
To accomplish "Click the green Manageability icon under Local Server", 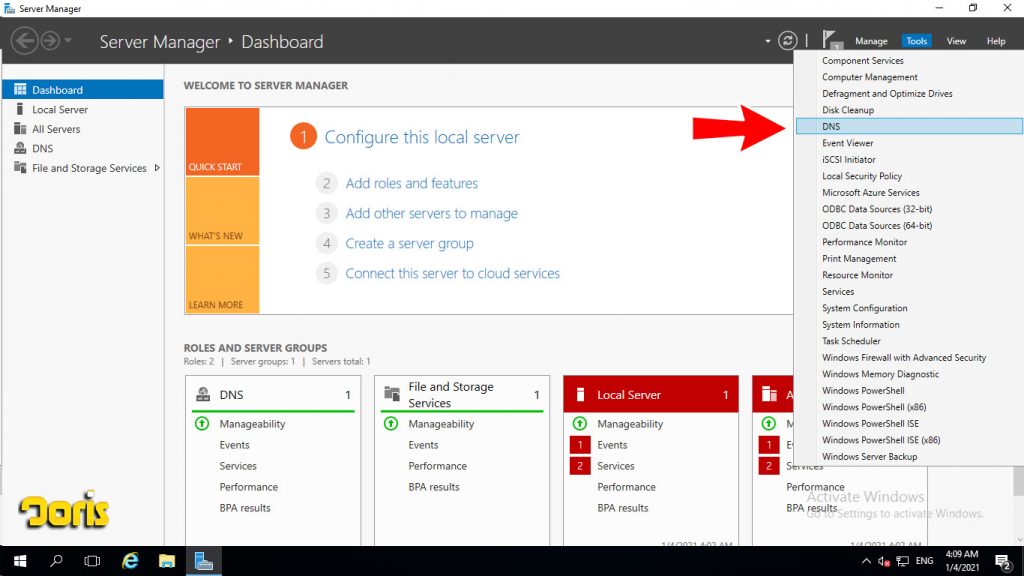I will [579, 423].
